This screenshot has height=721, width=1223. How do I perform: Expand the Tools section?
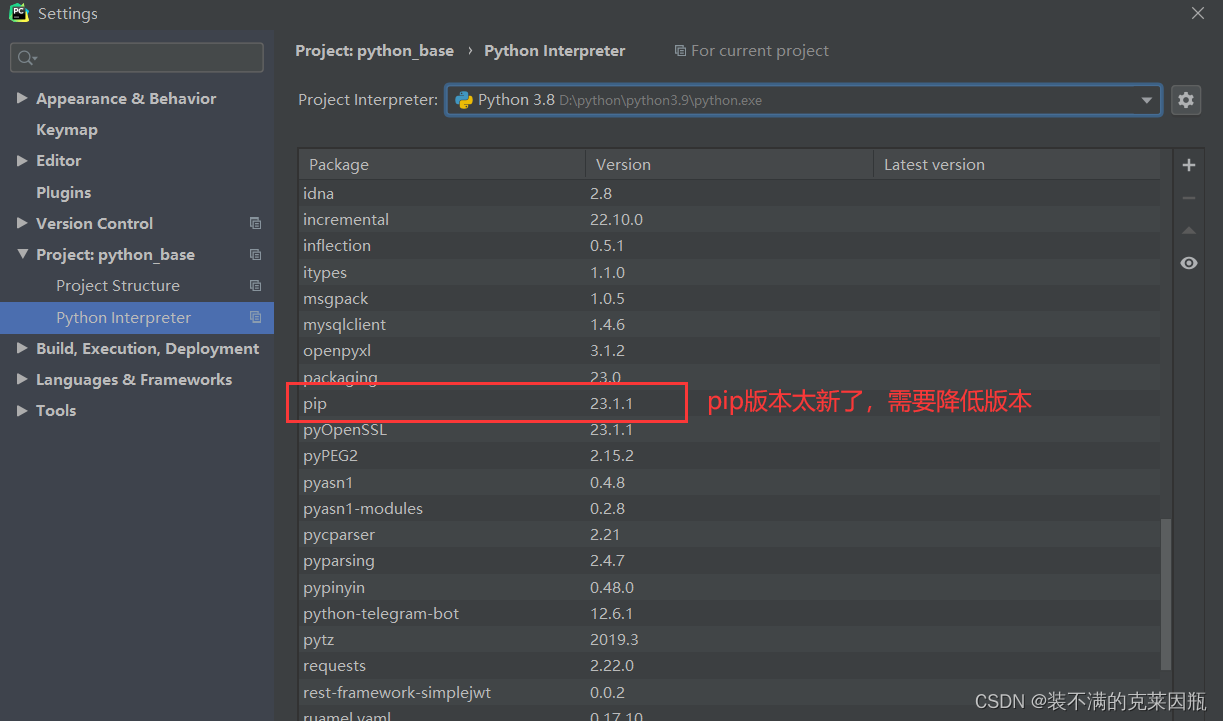(x=22, y=410)
